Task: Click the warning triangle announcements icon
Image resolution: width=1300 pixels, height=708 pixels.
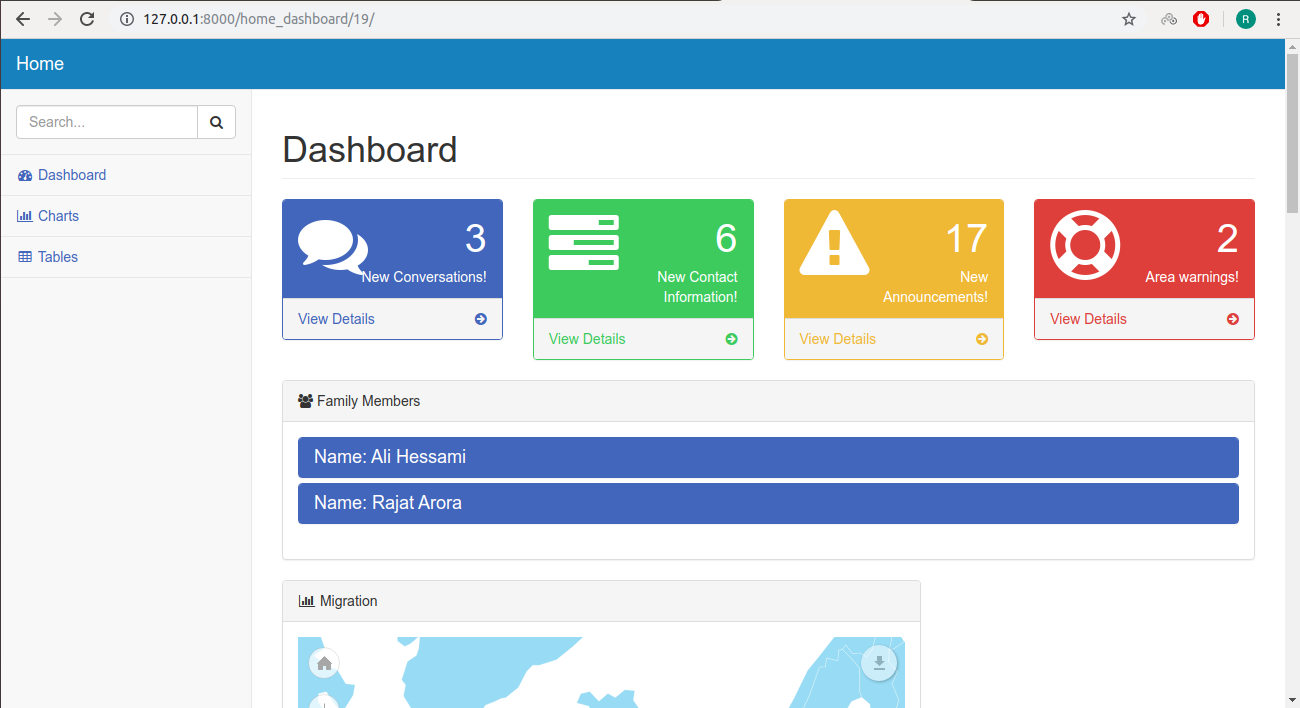Action: (x=834, y=245)
